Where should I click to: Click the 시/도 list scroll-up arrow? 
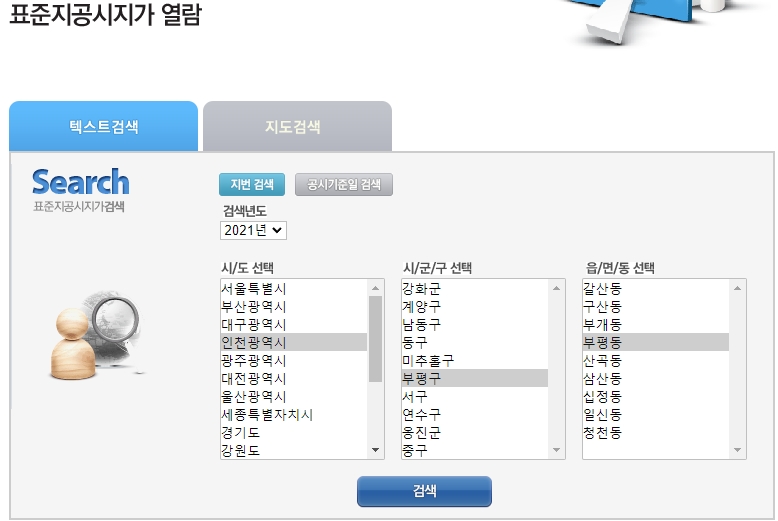(375, 288)
